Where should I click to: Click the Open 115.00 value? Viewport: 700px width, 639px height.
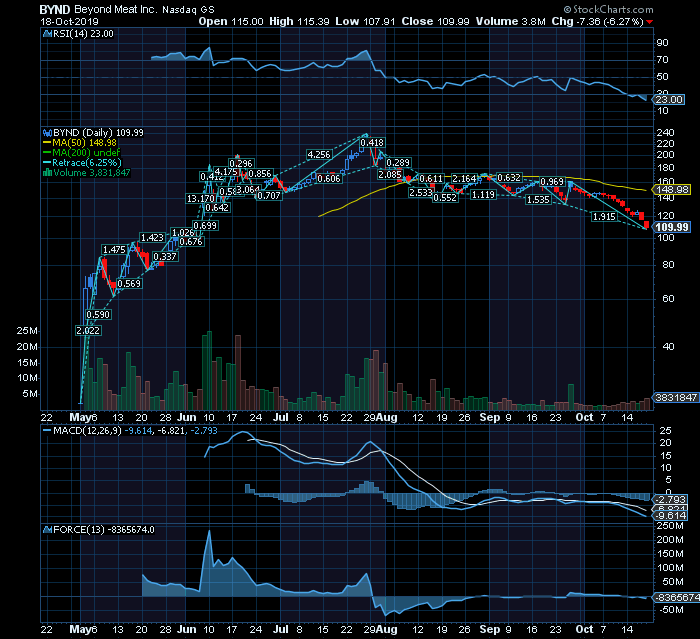point(231,21)
